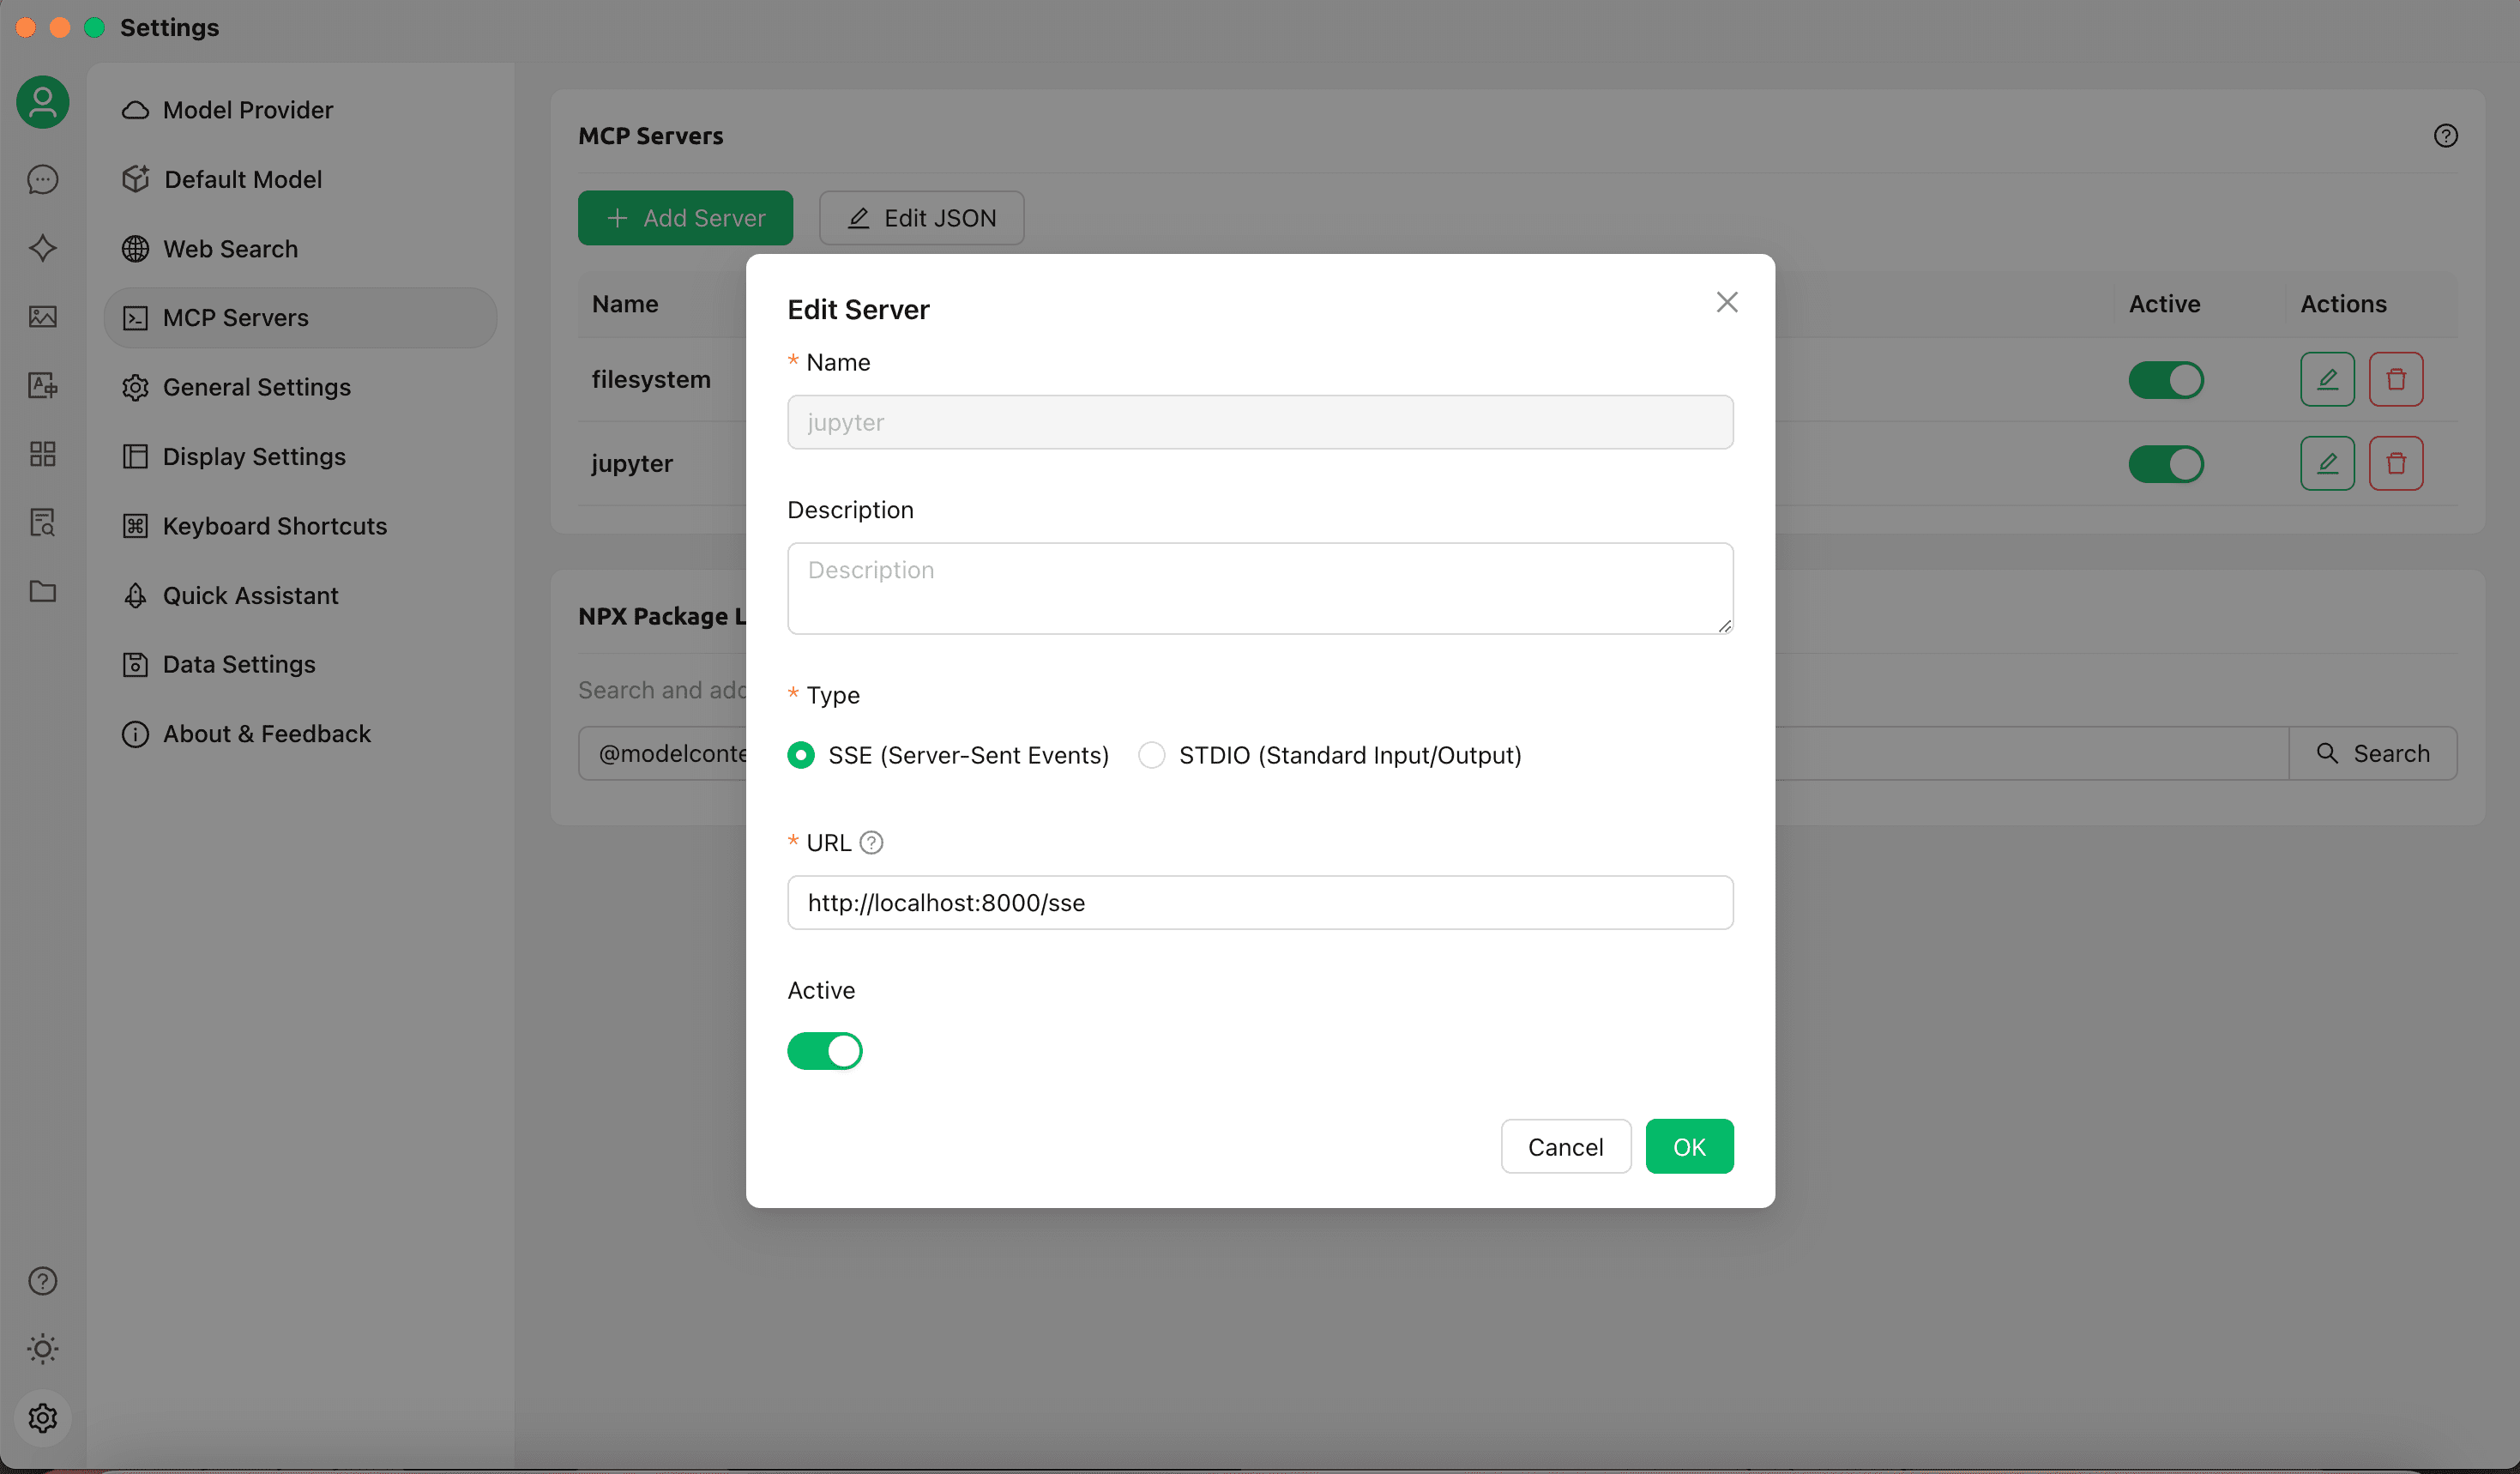The image size is (2520, 1474).
Task: Open the files folder sidebar icon
Action: coord(42,591)
